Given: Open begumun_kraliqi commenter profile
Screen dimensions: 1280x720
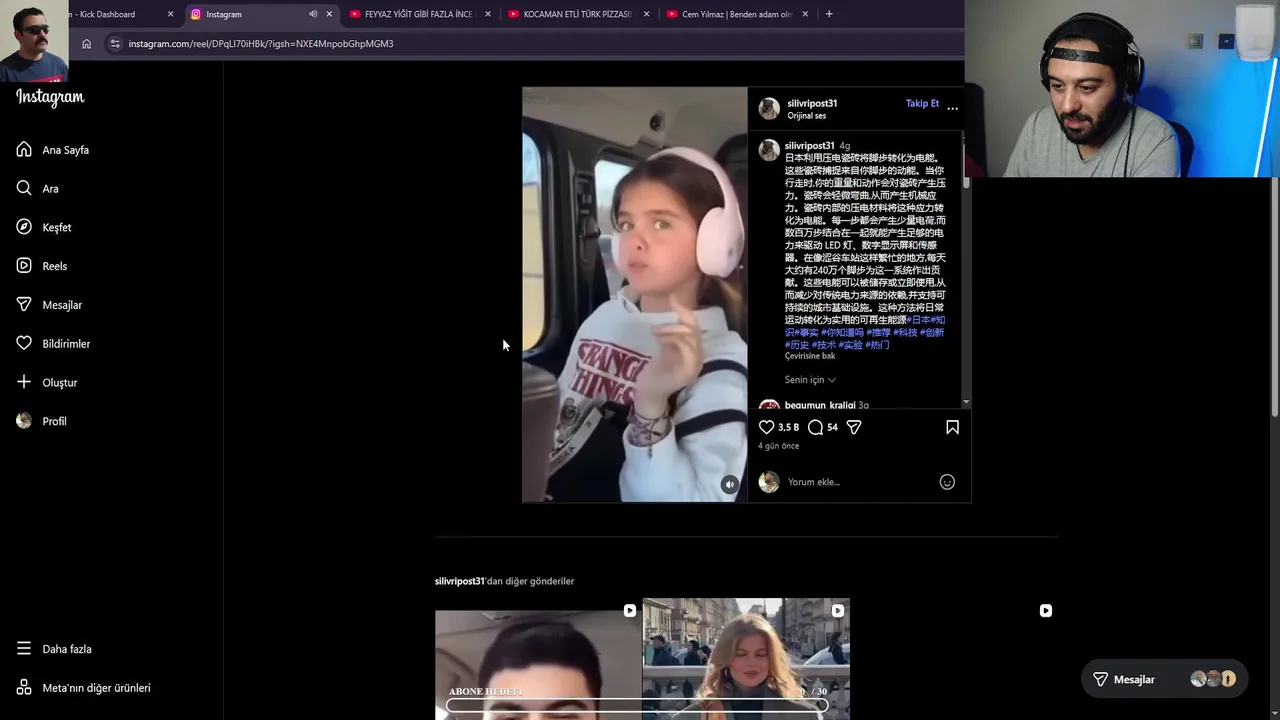Looking at the screenshot, I should [x=820, y=405].
